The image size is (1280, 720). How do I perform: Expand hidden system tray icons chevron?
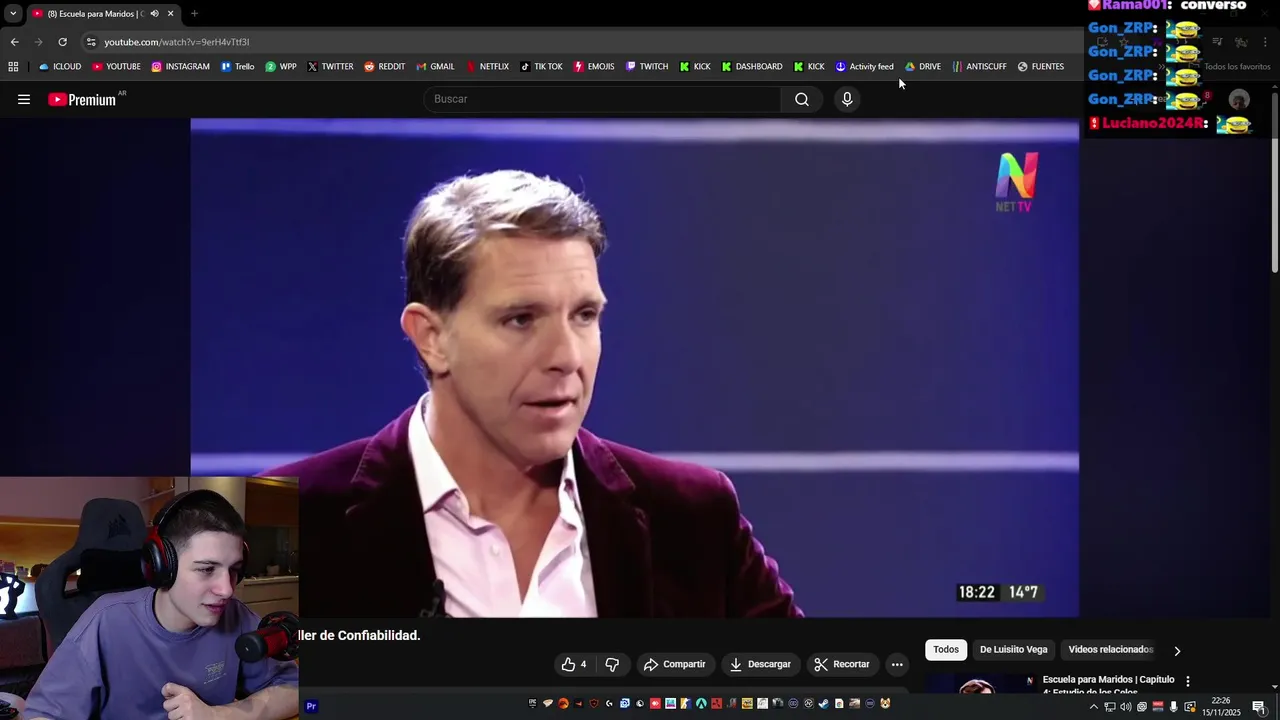[1093, 707]
